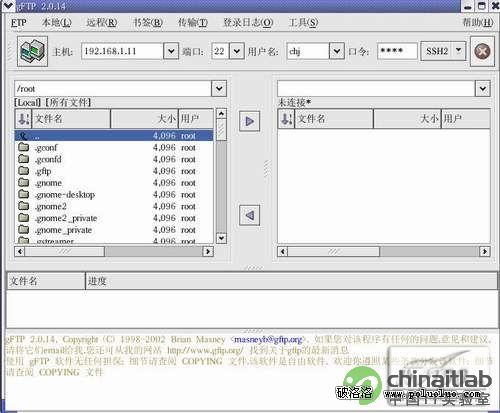This screenshot has width=500, height=413.
Task: Sort remote files by 用户 column
Action: 466,119
